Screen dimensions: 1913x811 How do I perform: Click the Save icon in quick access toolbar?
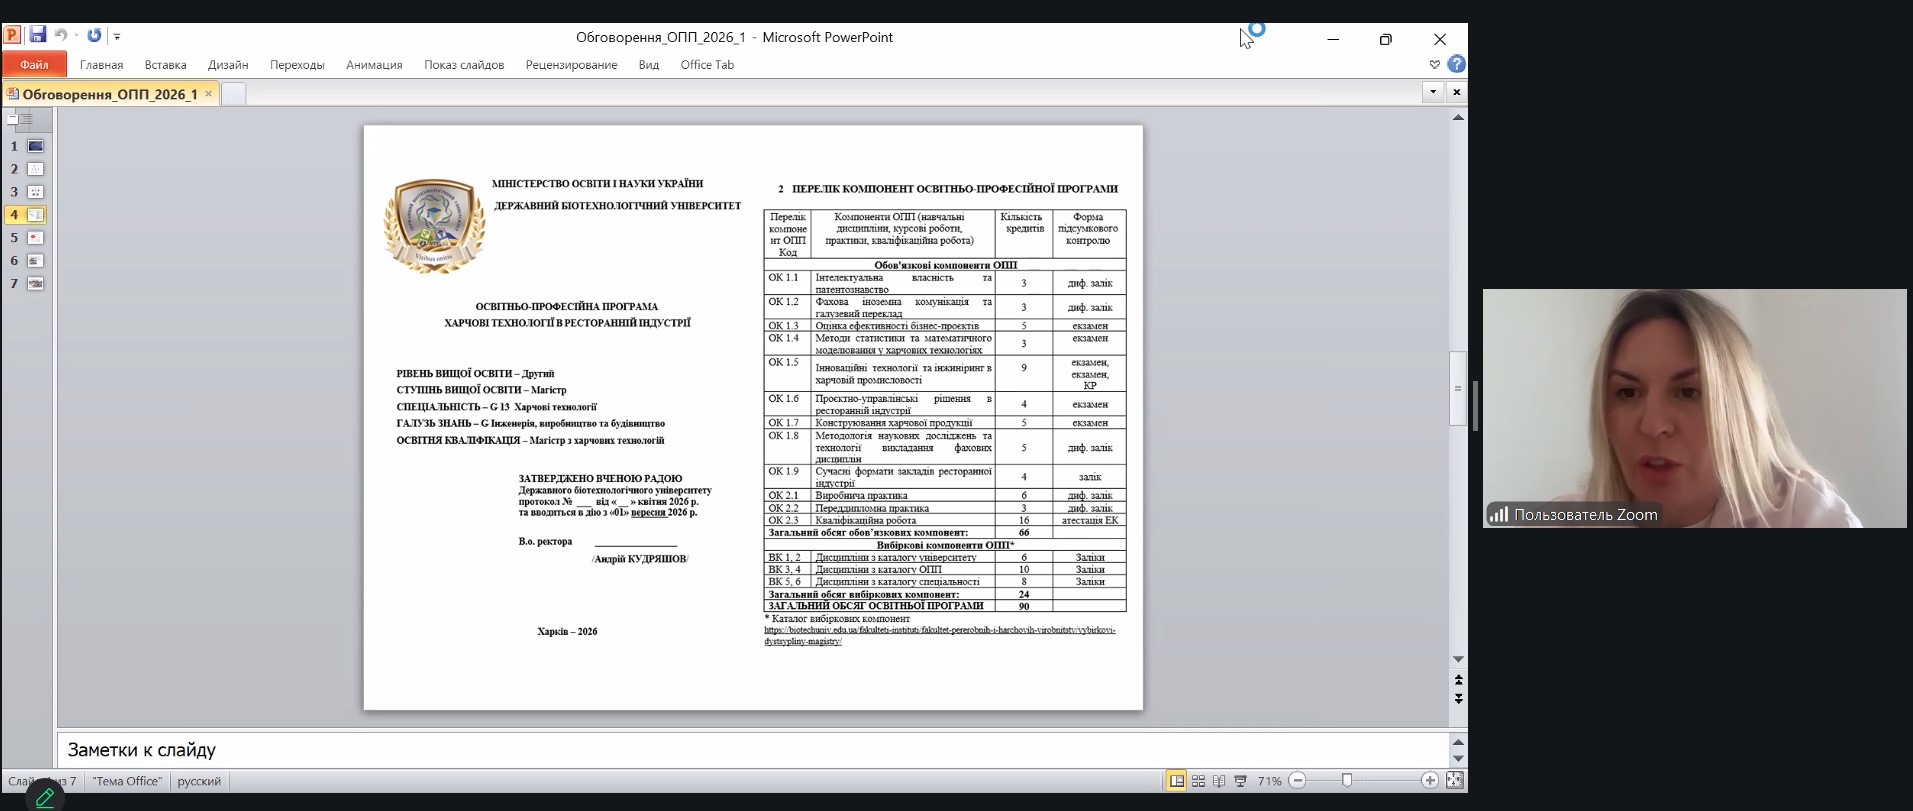coord(37,35)
